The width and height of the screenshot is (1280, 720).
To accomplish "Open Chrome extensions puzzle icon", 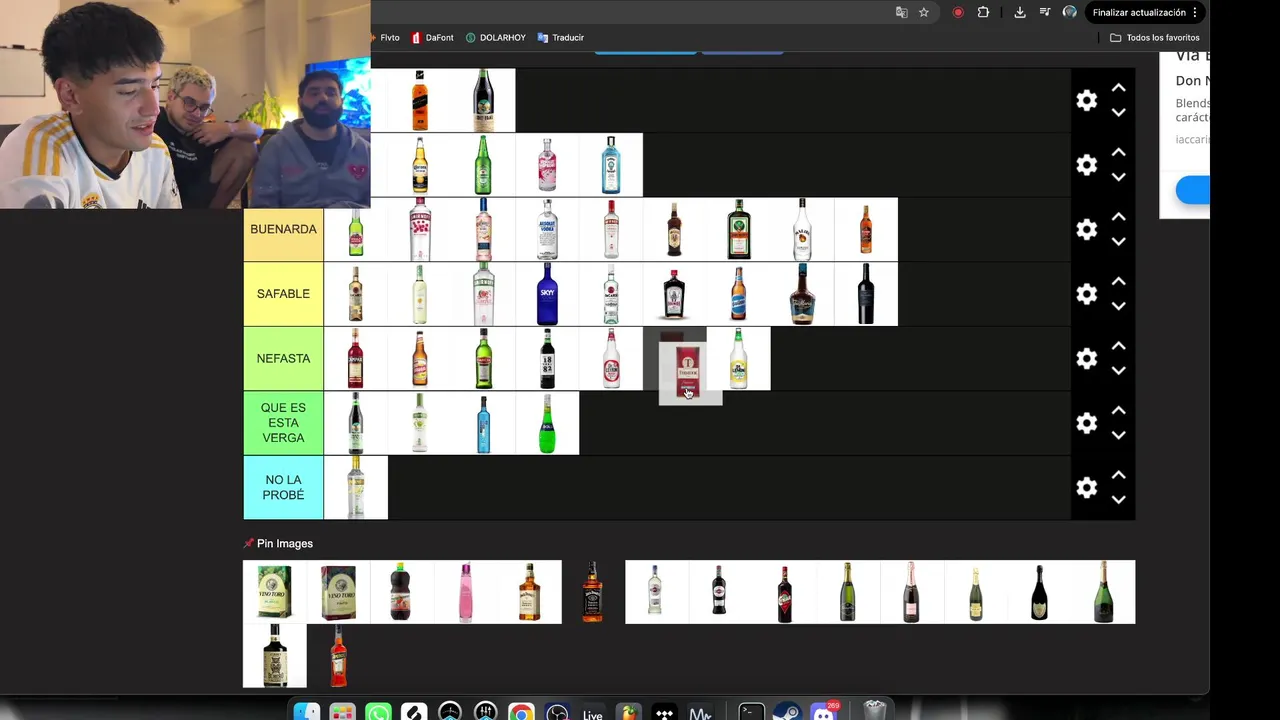I will (x=983, y=12).
